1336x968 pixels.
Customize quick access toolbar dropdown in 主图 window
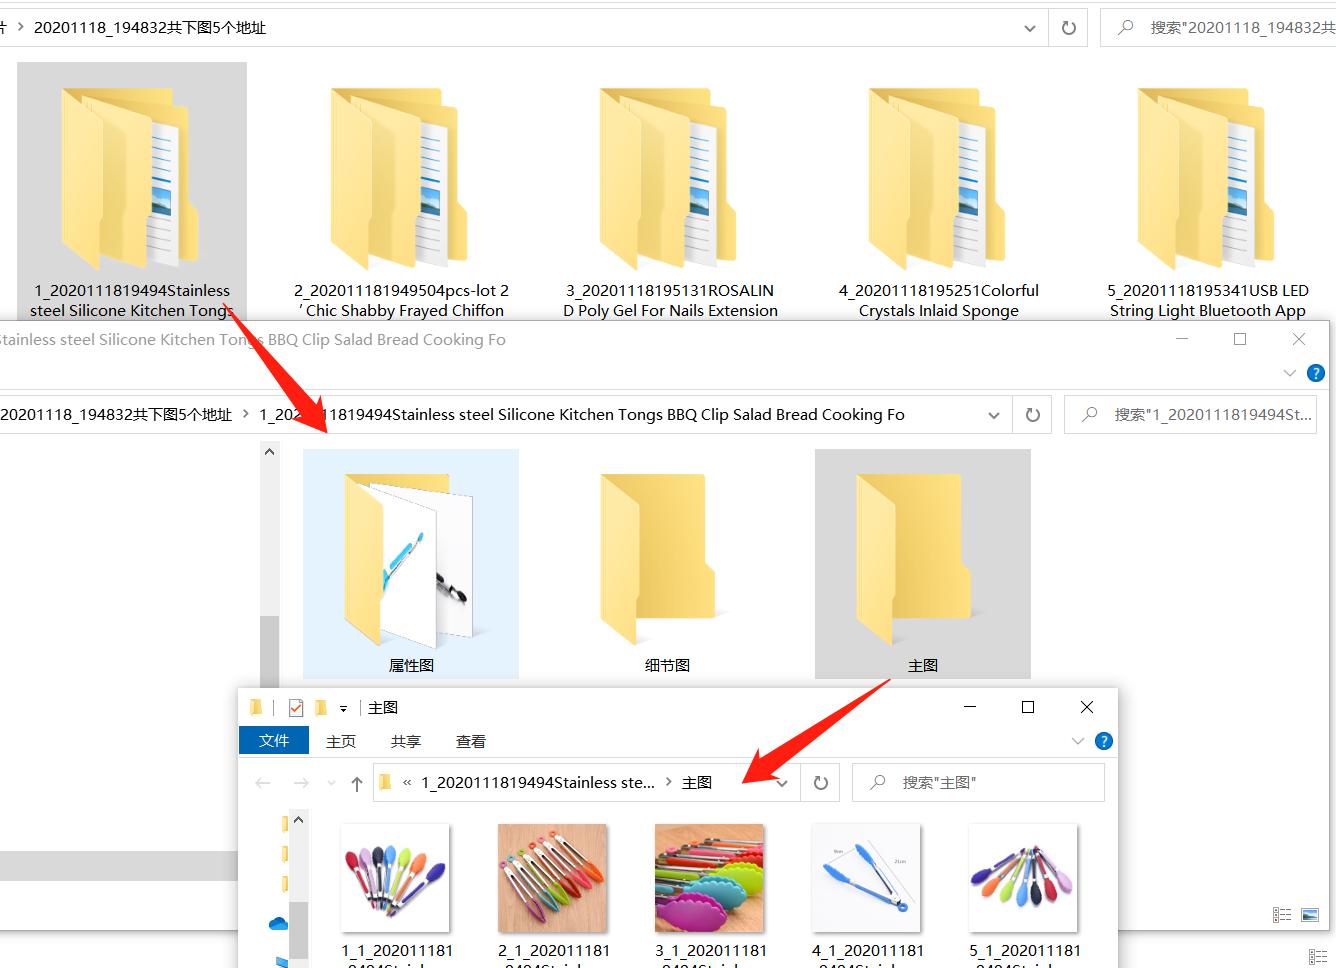343,708
